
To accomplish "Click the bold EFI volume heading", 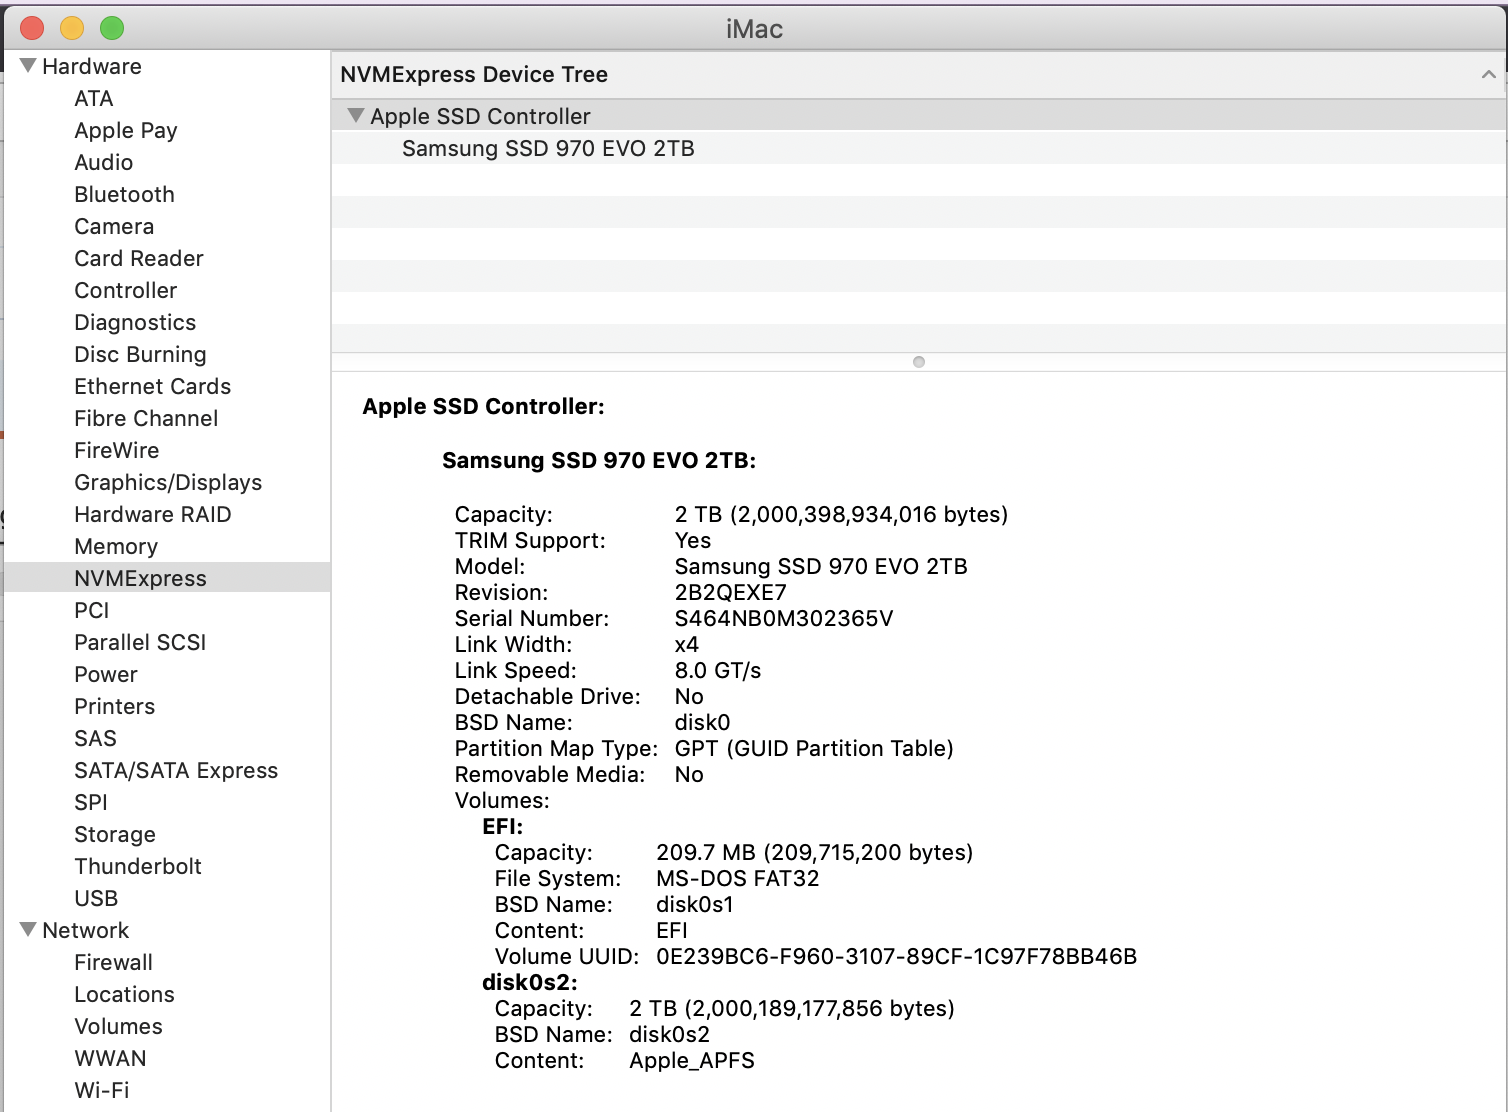I will pos(503,826).
